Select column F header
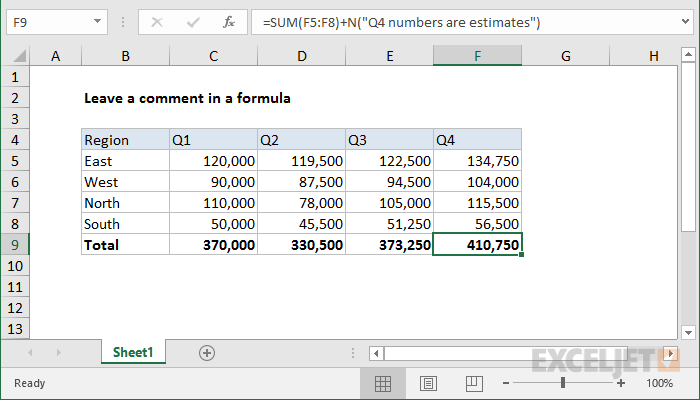The image size is (700, 400). point(477,56)
